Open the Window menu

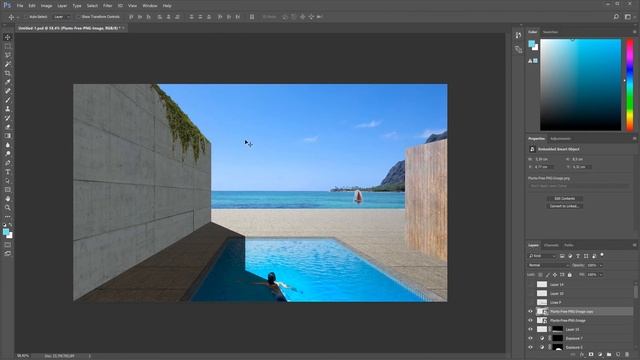[150, 6]
